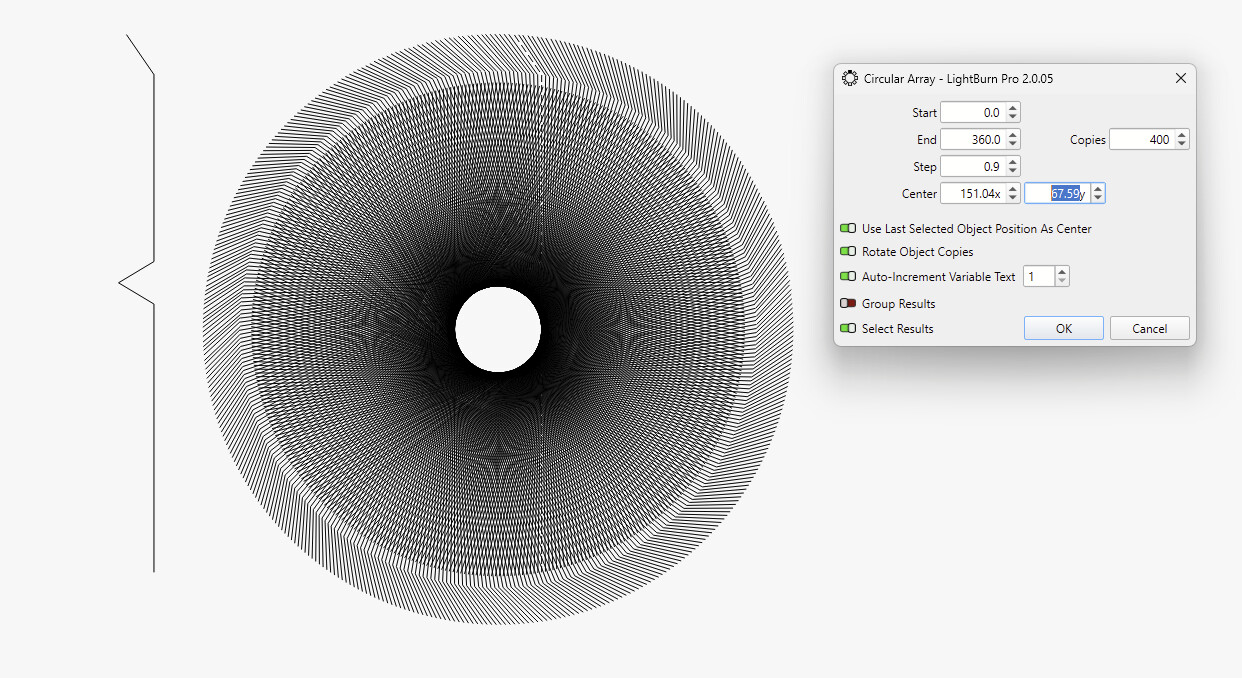Viewport: 1242px width, 678px height.
Task: Click the Center X coordinate field
Action: tap(972, 194)
